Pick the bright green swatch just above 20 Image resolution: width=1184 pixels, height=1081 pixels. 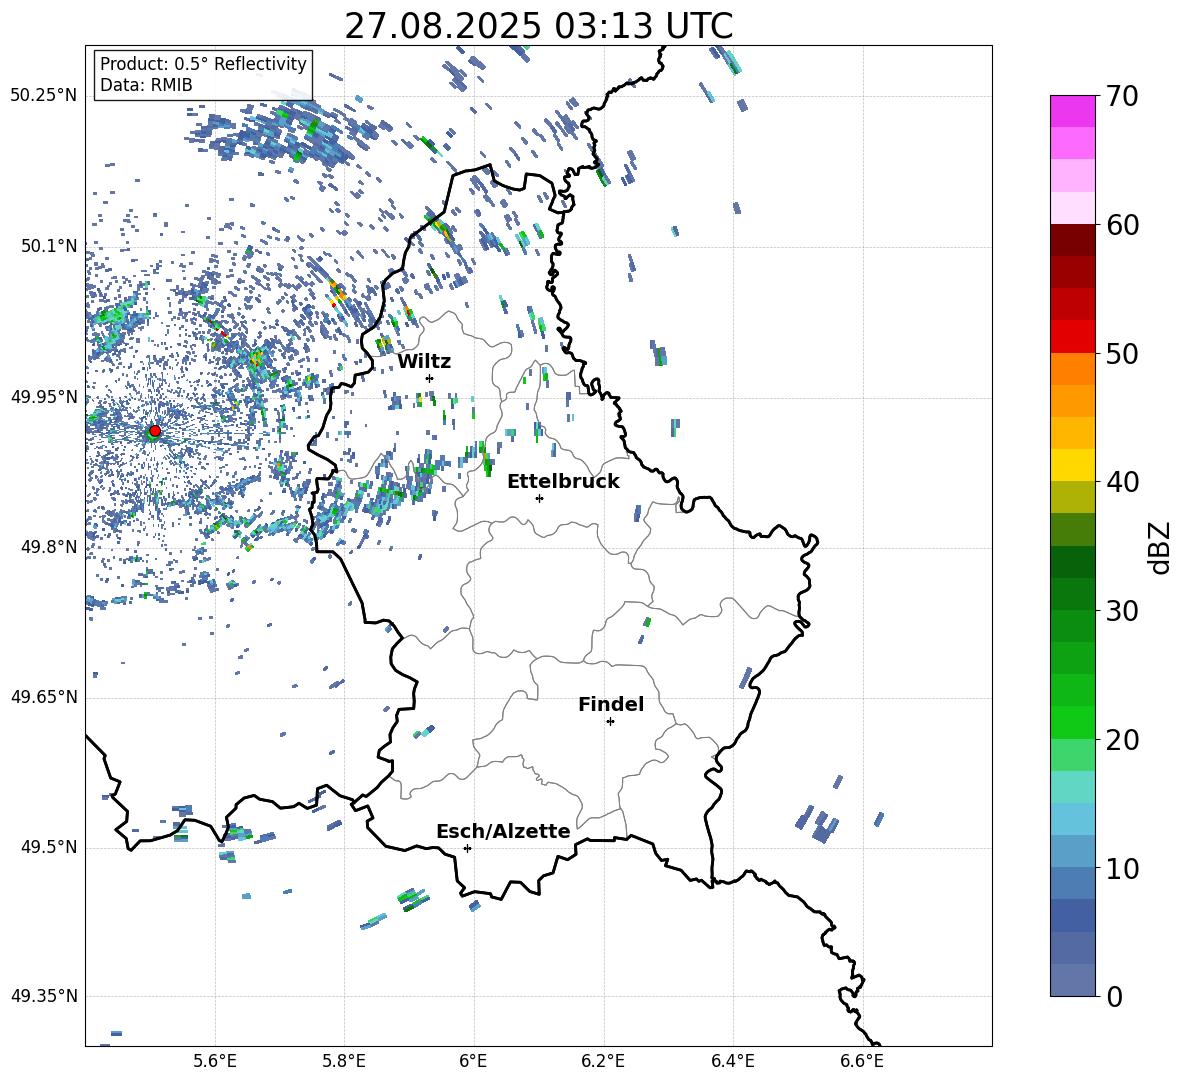tap(1072, 722)
